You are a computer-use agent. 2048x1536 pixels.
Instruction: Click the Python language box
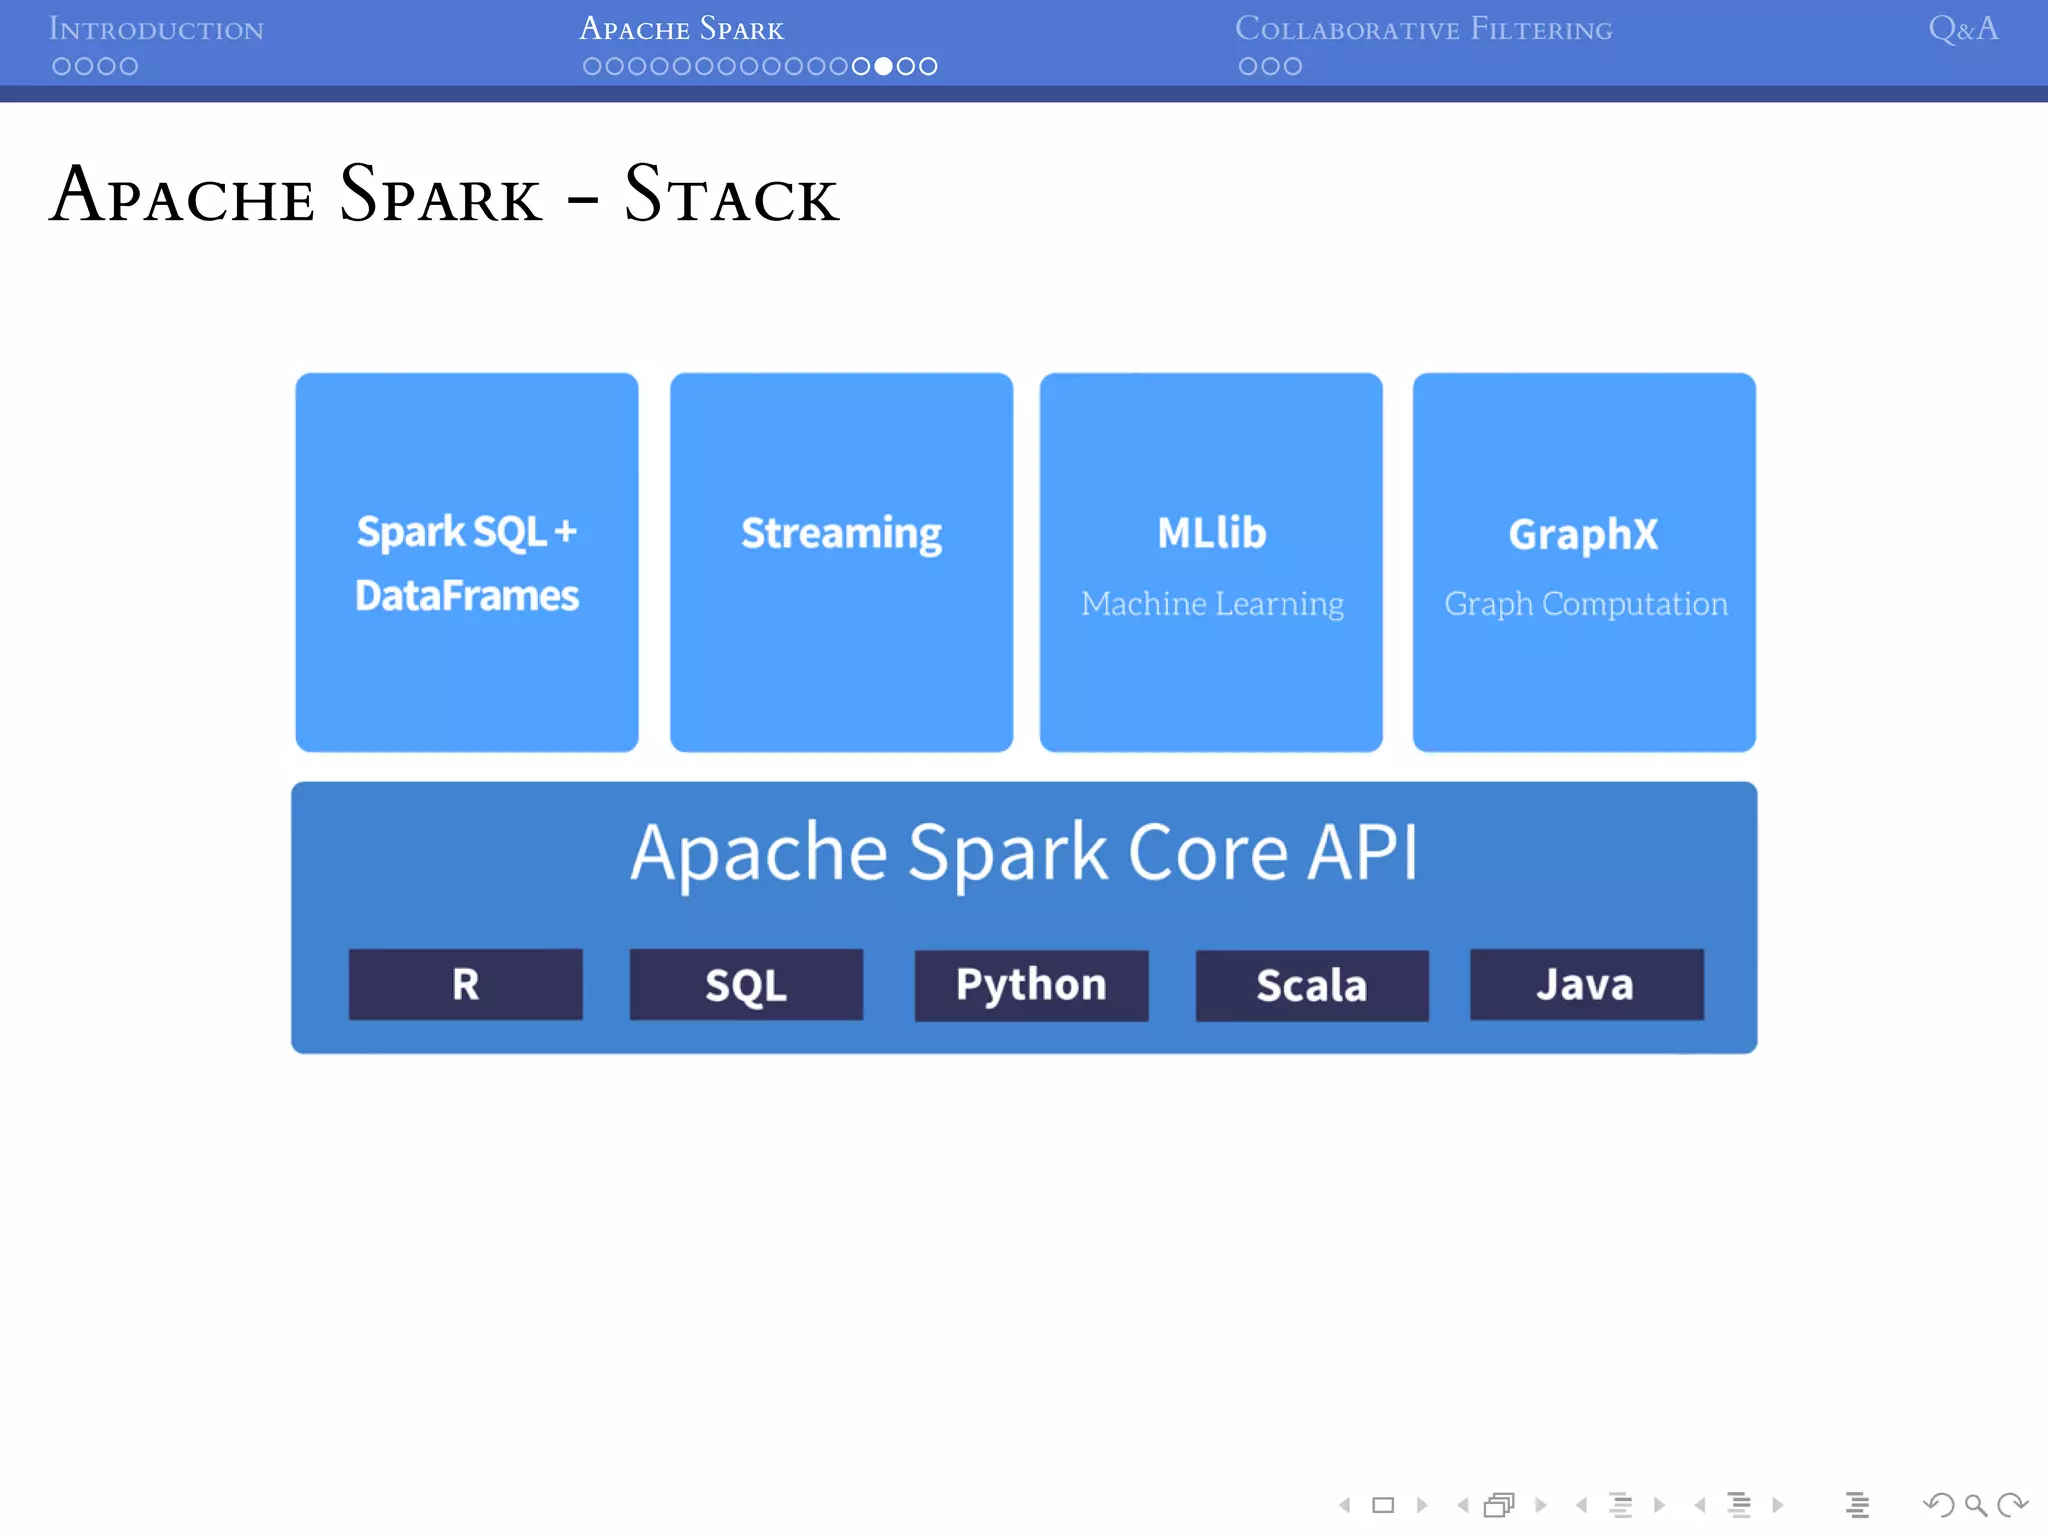point(1031,985)
